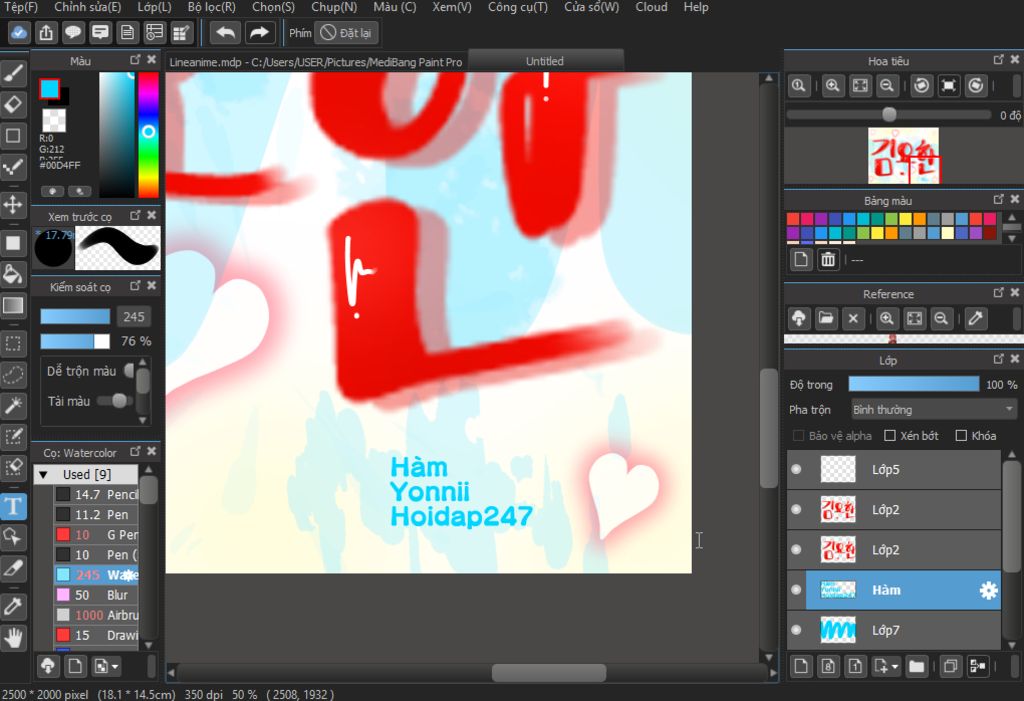Open the Pha trộn blend mode dropdown
1024x701 pixels.
(x=934, y=410)
